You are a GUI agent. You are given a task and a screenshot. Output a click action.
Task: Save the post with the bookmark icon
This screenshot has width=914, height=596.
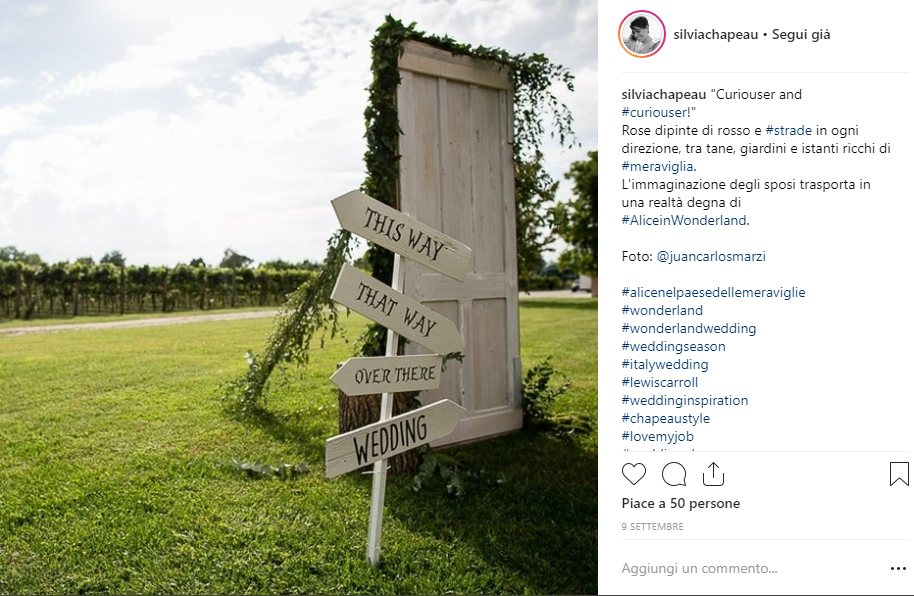[899, 474]
